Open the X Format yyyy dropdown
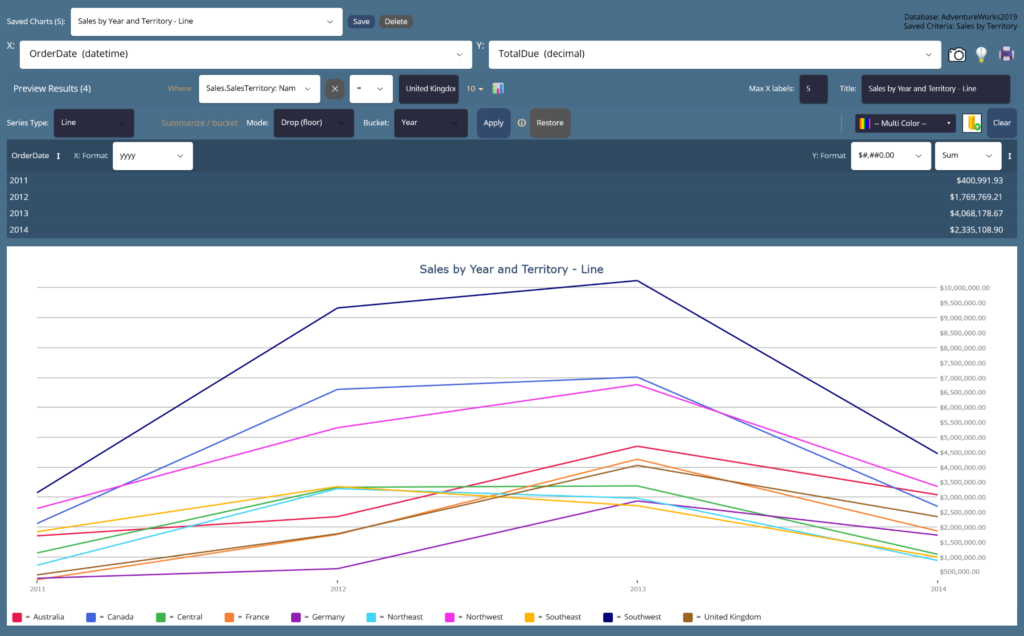 click(x=153, y=156)
